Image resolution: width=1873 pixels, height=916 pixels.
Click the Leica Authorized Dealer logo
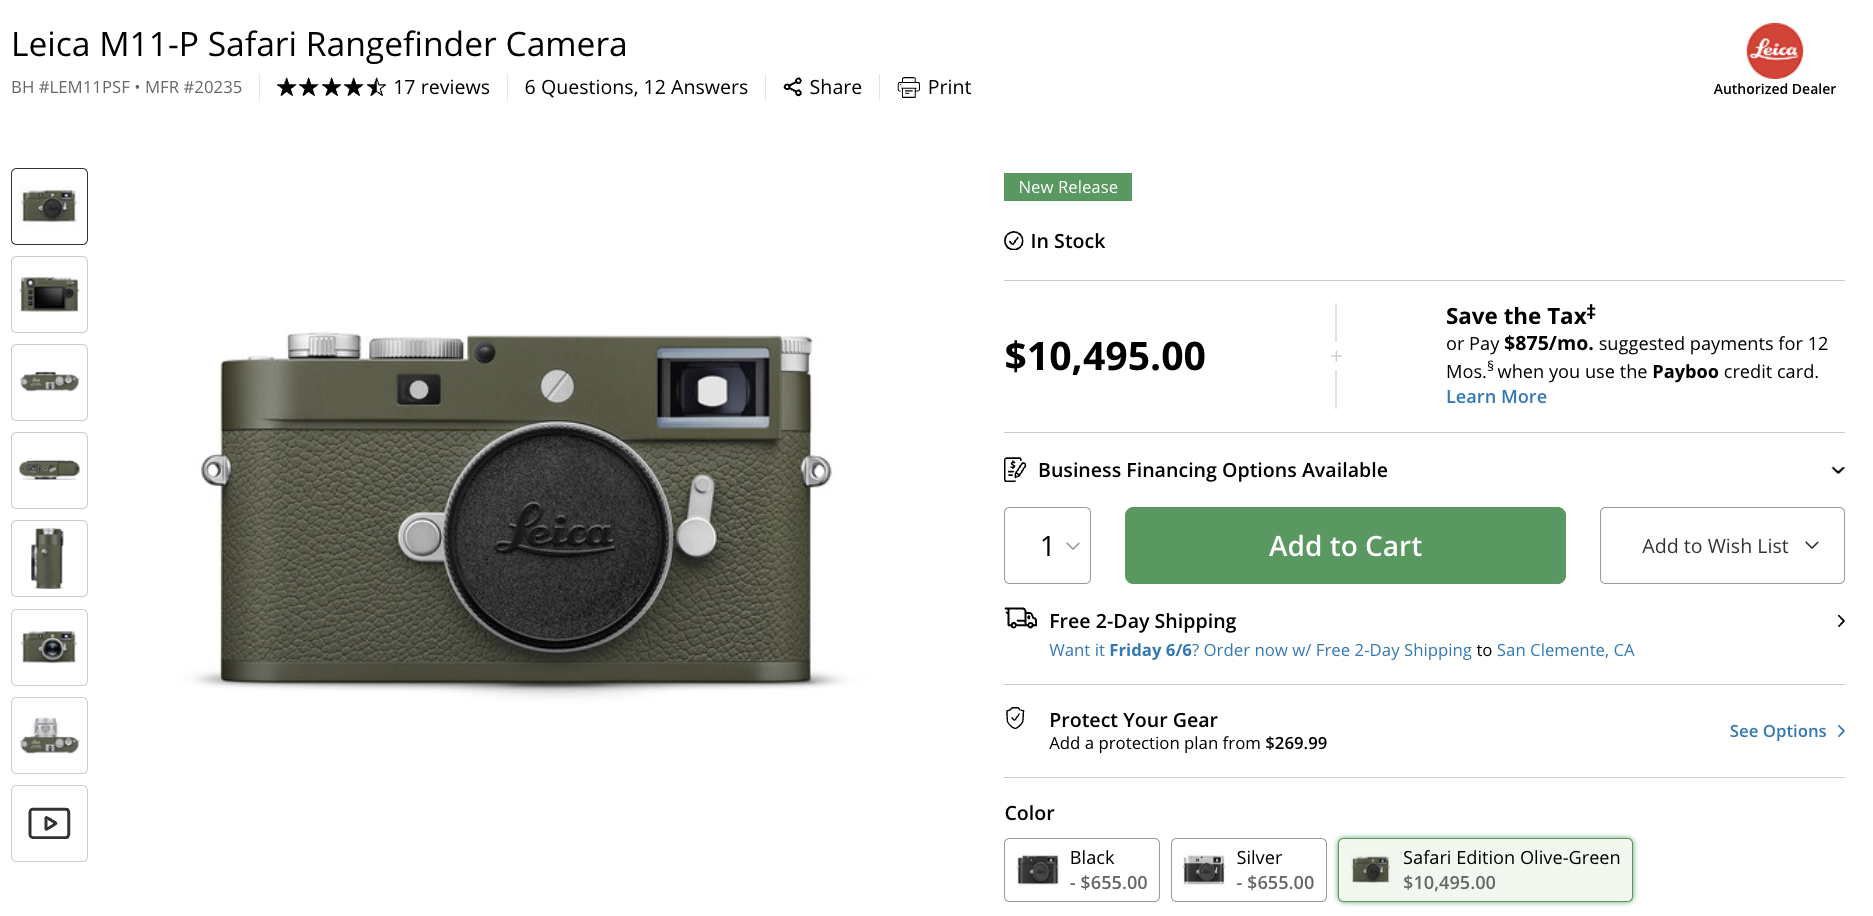1774,51
